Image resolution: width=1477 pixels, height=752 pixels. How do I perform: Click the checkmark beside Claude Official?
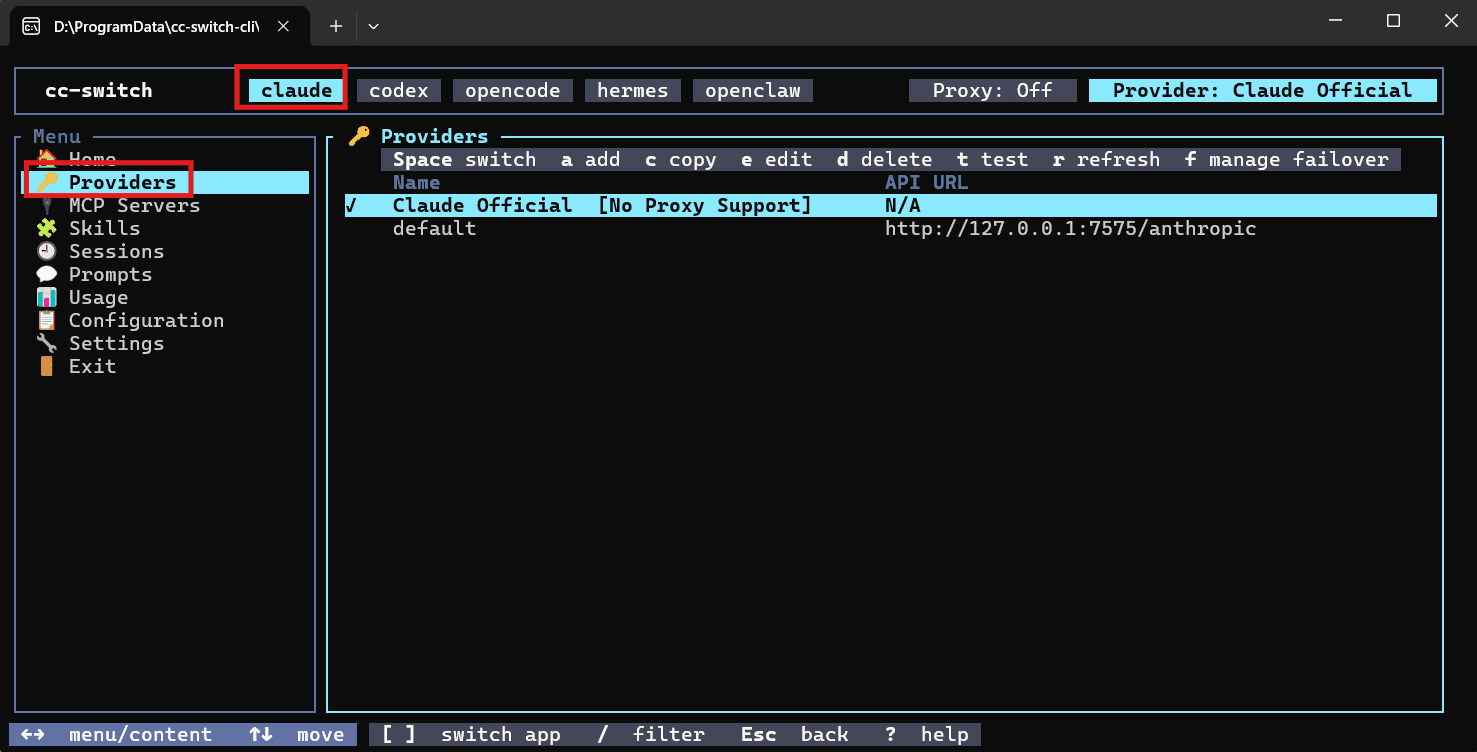pyautogui.click(x=351, y=205)
